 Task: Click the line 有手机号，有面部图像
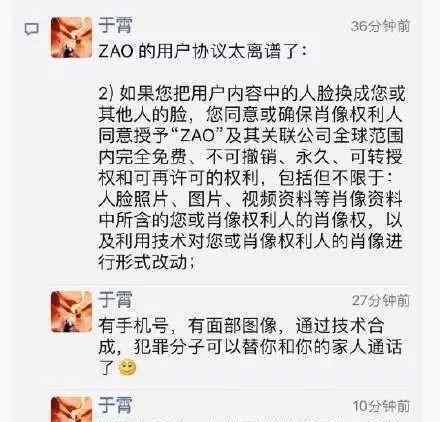pos(241,326)
